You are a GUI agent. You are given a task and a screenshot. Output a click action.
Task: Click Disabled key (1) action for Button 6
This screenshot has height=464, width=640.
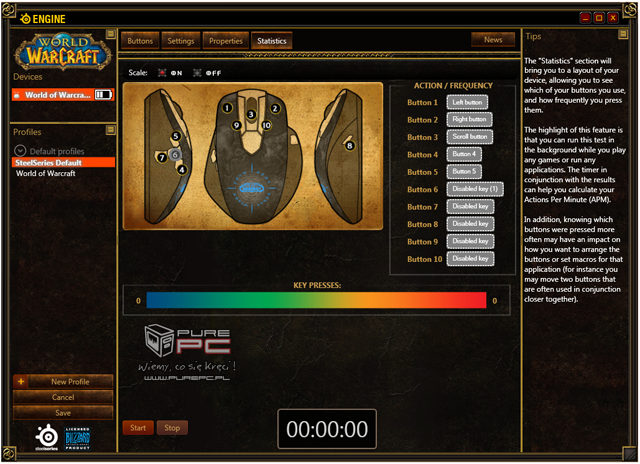click(475, 189)
